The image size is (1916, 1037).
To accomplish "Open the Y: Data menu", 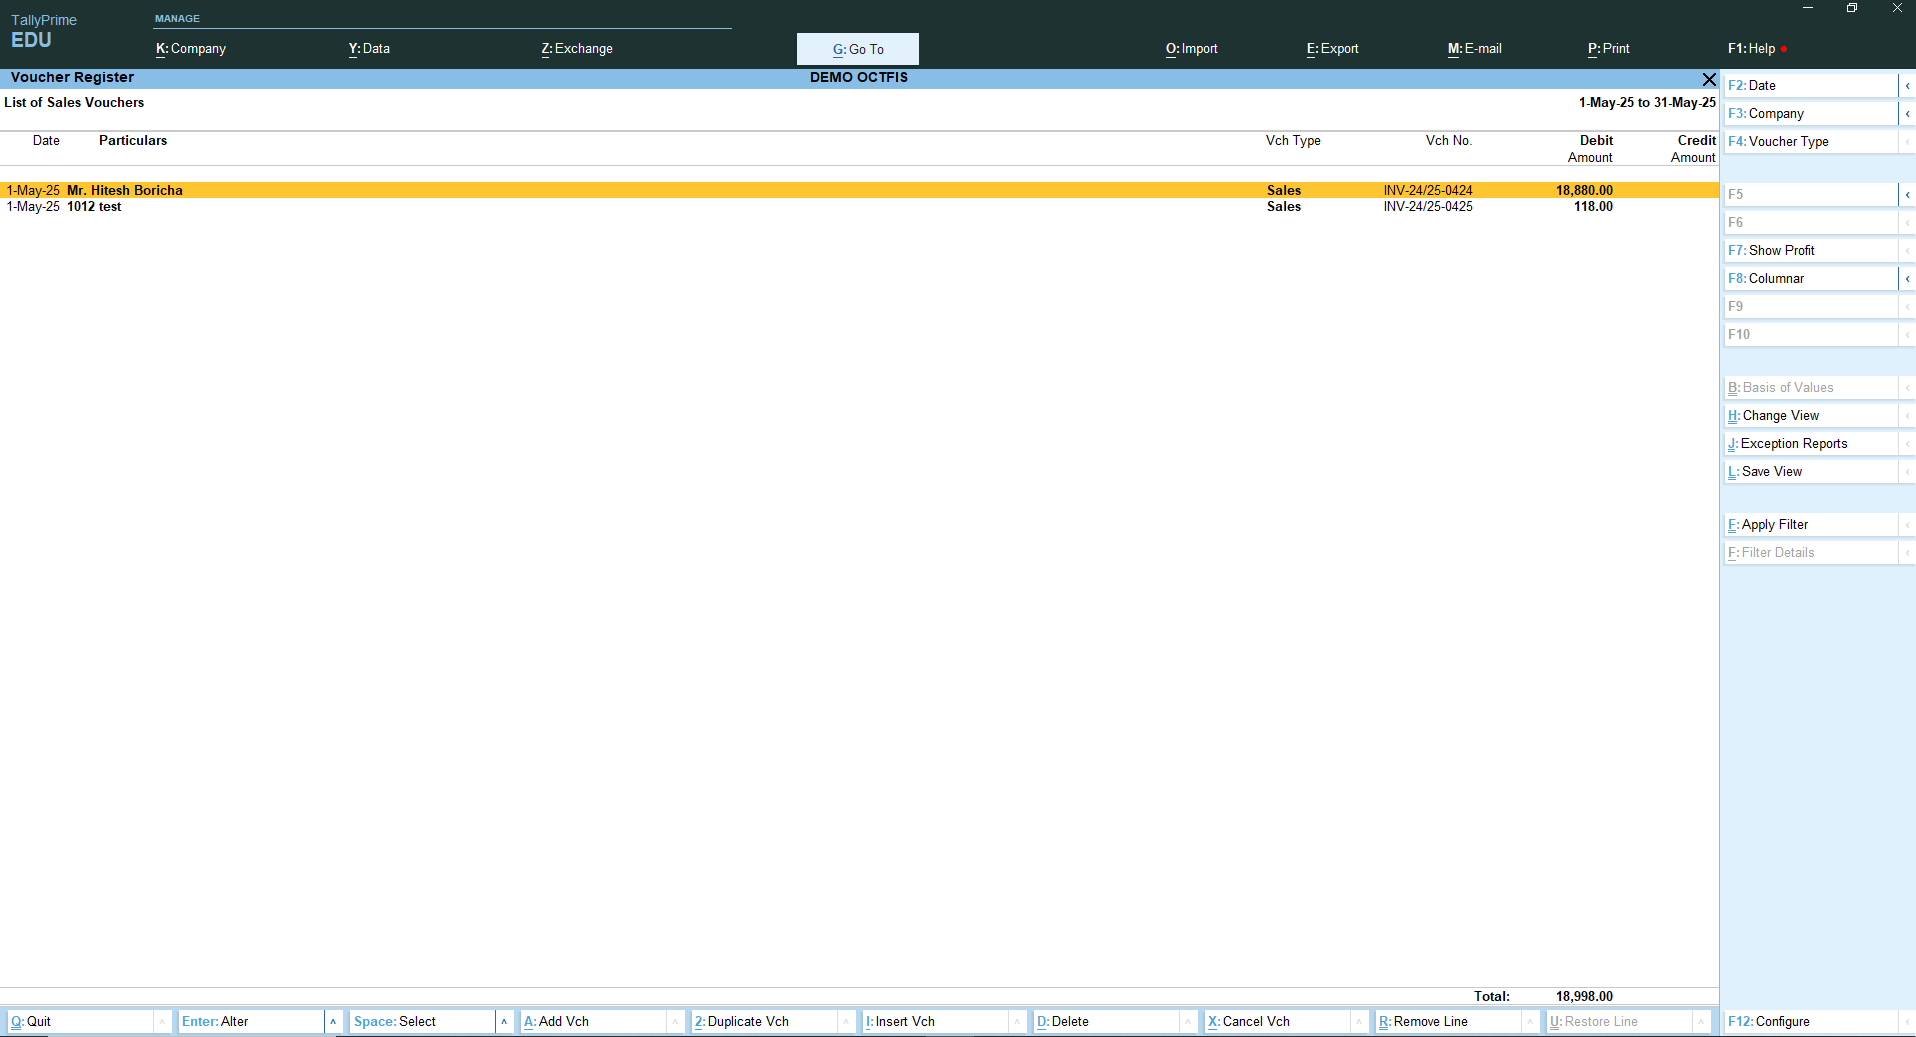I will pyautogui.click(x=369, y=49).
